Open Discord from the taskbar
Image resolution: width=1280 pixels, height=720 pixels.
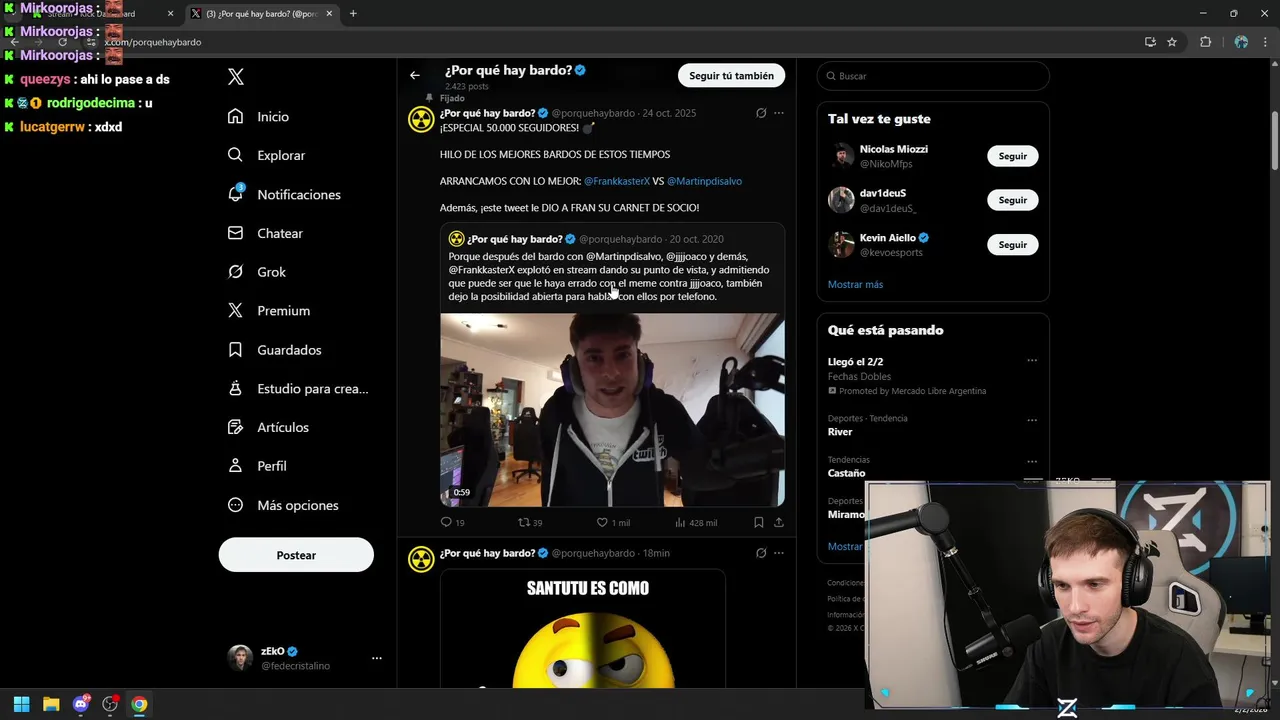coord(81,704)
